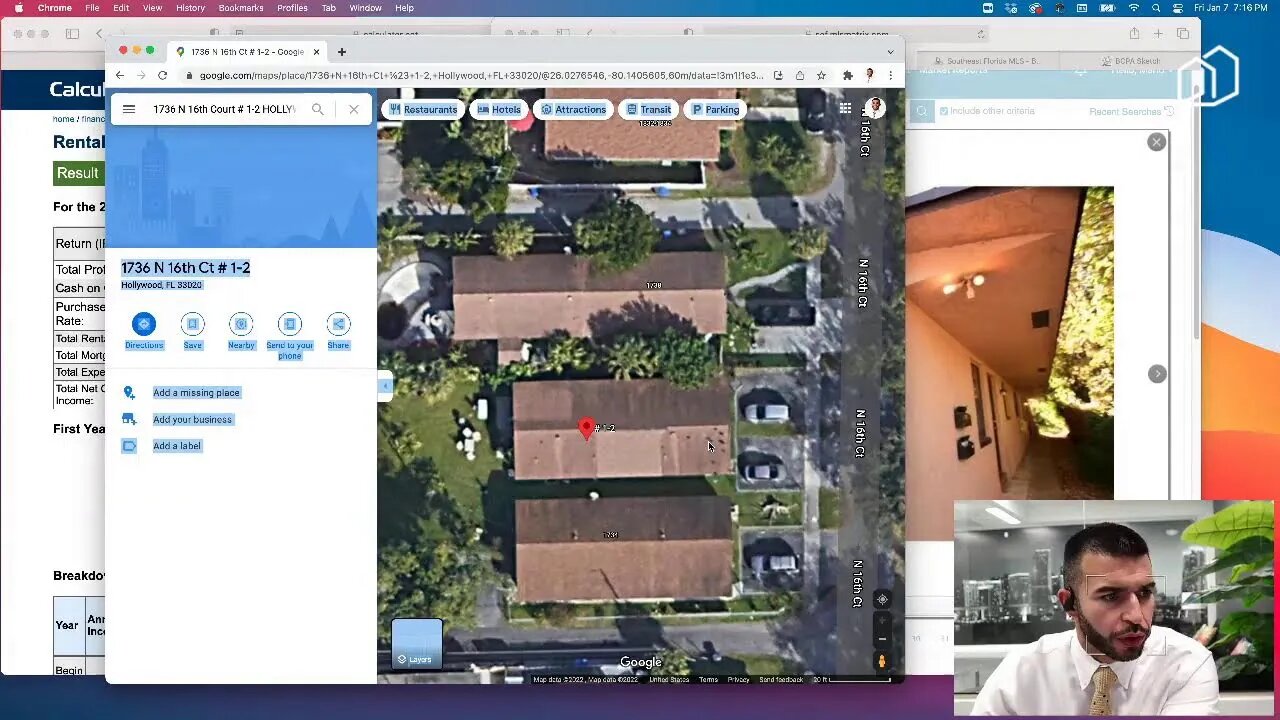Share this place
Image resolution: width=1280 pixels, height=720 pixels.
coord(338,331)
